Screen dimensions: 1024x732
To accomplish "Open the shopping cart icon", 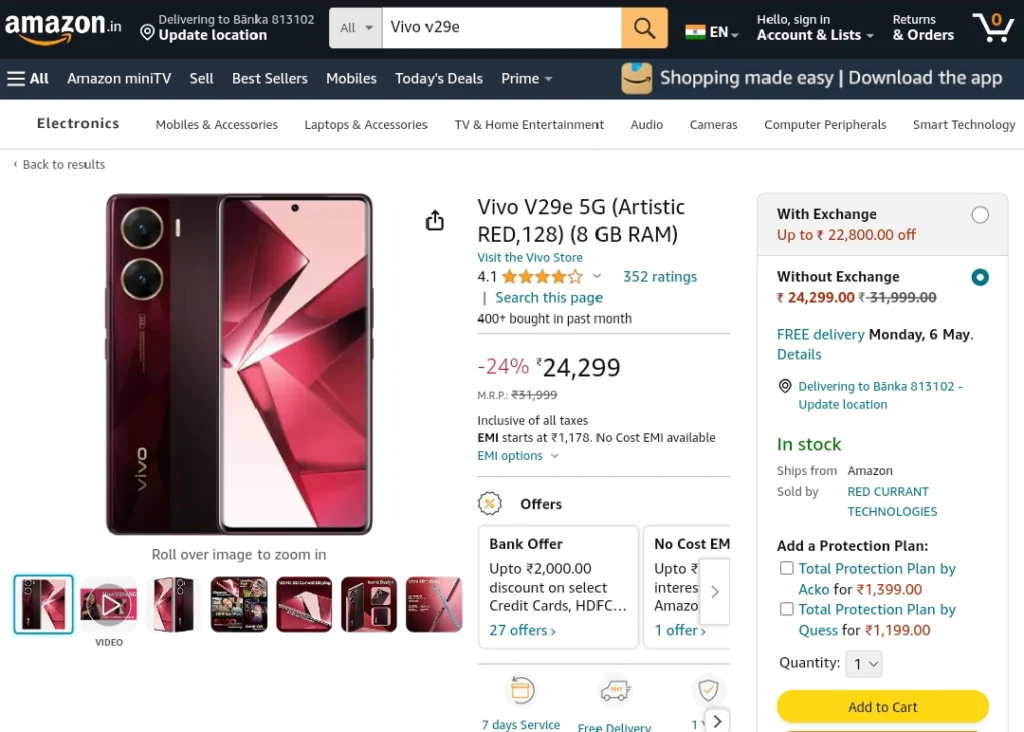I will pos(993,27).
